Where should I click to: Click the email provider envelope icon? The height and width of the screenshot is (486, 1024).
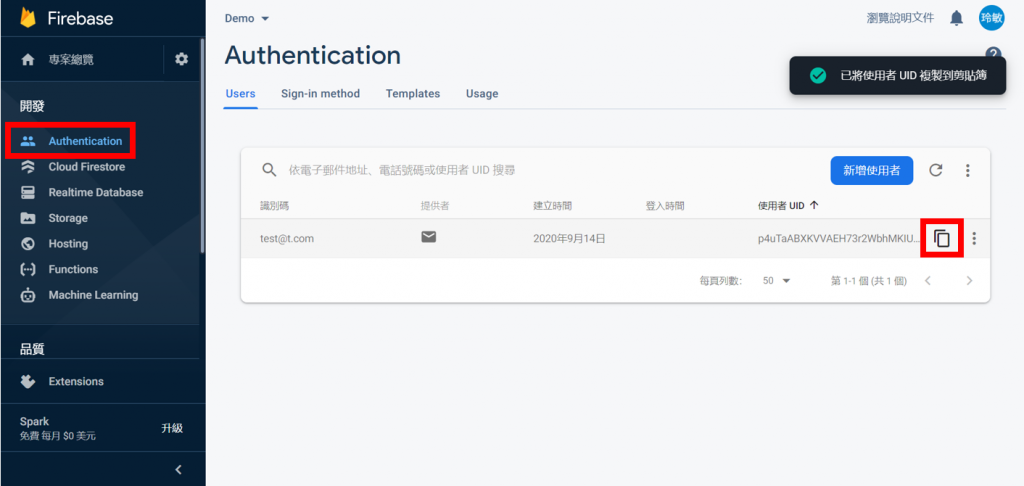(x=428, y=237)
